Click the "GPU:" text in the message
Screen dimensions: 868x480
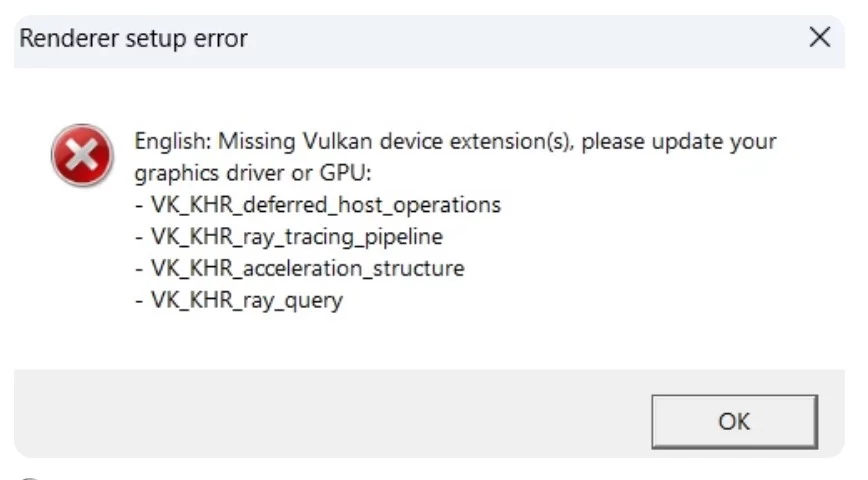[347, 173]
